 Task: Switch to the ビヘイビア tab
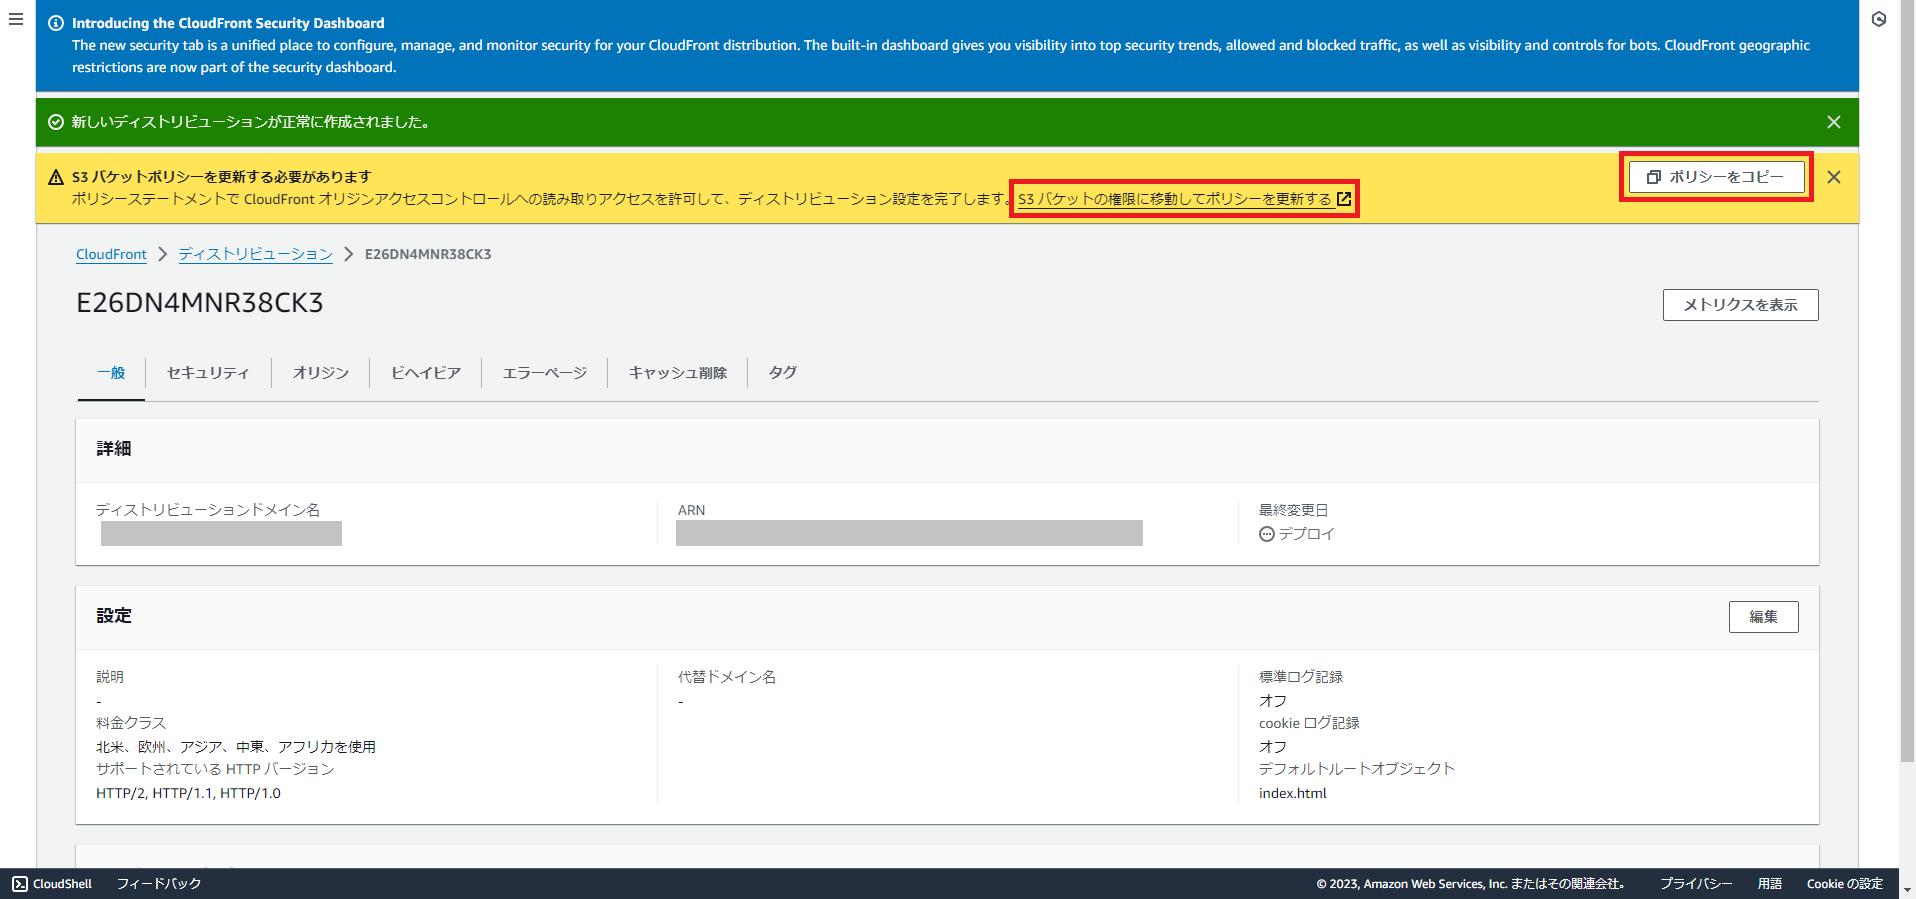click(x=426, y=373)
